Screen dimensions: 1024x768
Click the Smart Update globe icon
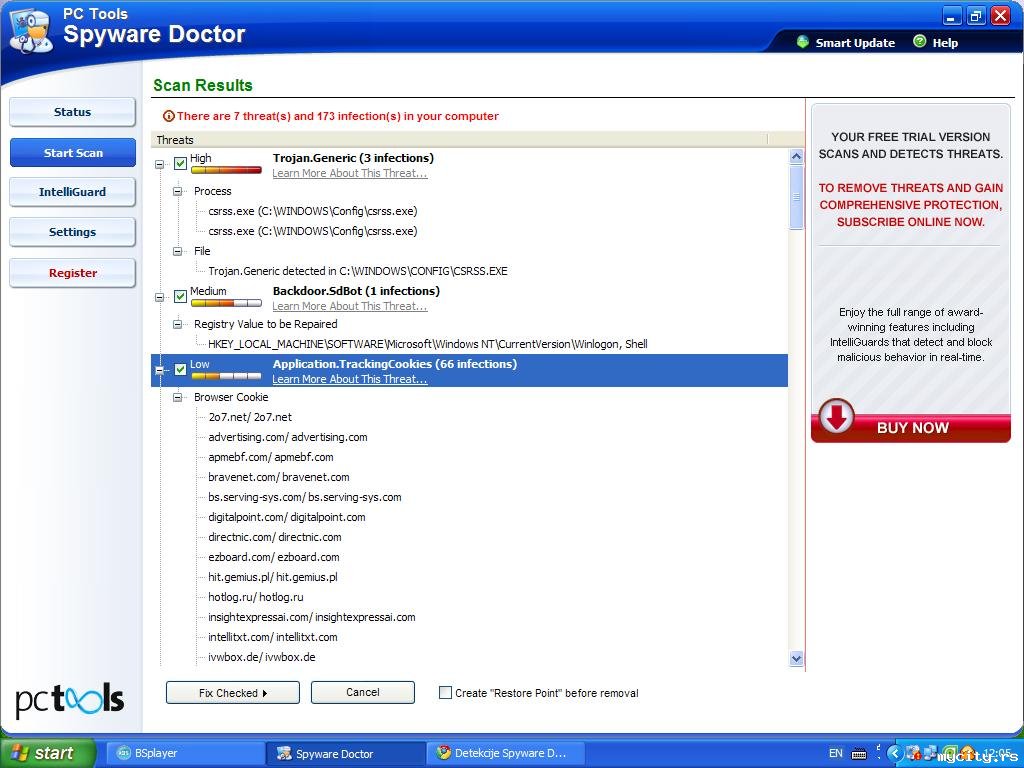[803, 42]
